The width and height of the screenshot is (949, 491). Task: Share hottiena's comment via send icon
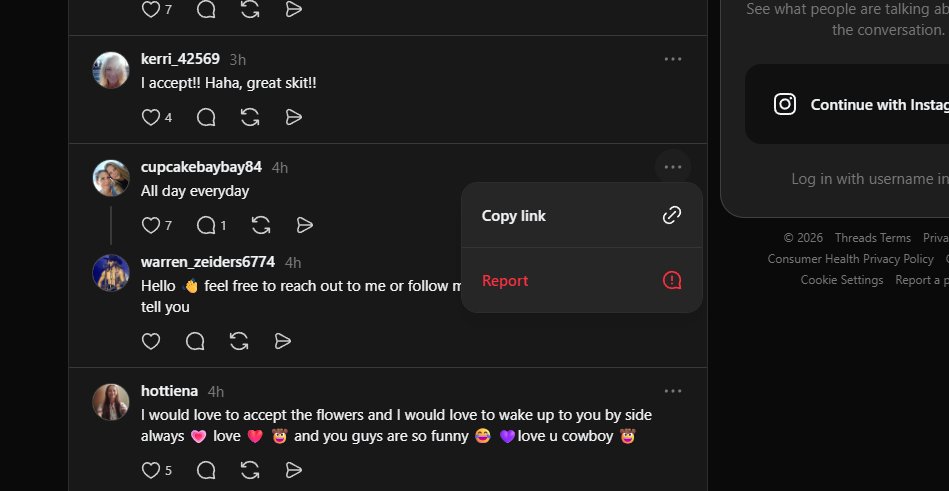tap(294, 469)
